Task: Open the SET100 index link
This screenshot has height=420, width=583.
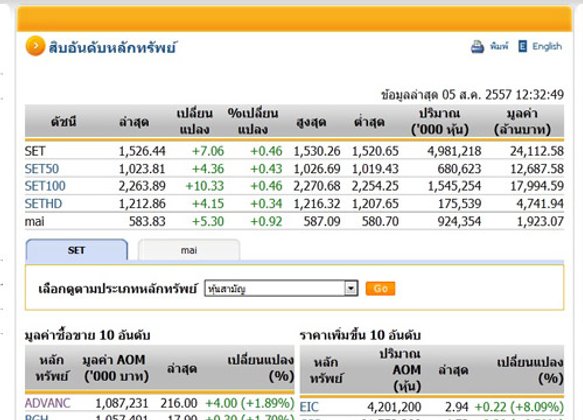Action: pyautogui.click(x=45, y=186)
